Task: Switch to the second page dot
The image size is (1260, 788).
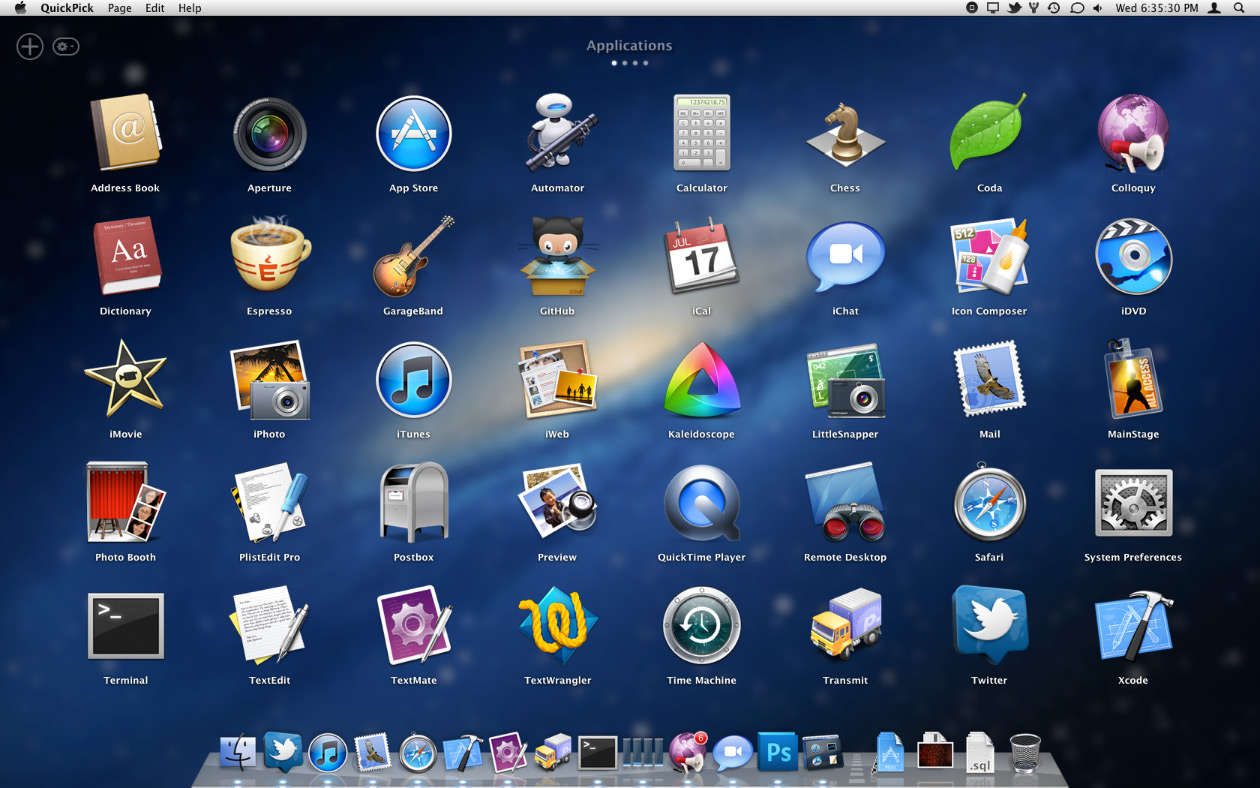Action: 625,63
